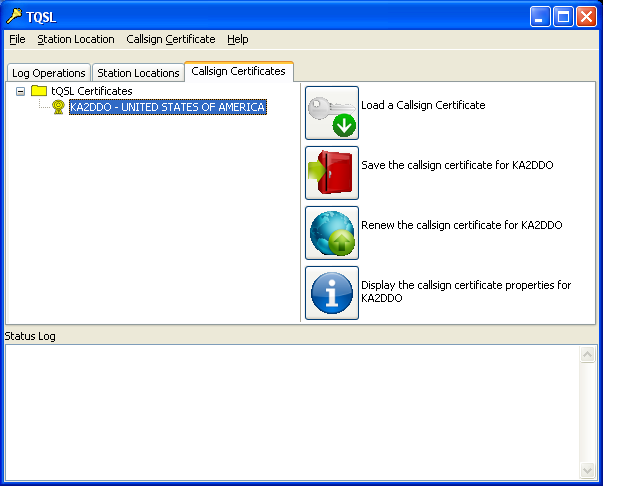Switch to the Log Operations tab
Image resolution: width=640 pixels, height=486 pixels.
(49, 73)
